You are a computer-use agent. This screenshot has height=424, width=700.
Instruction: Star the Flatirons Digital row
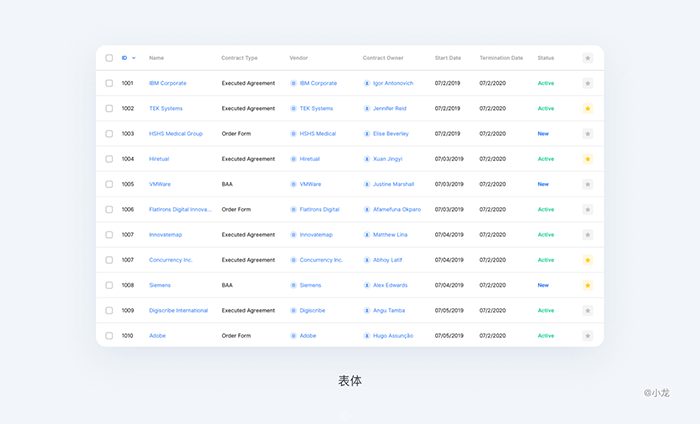[x=588, y=209]
